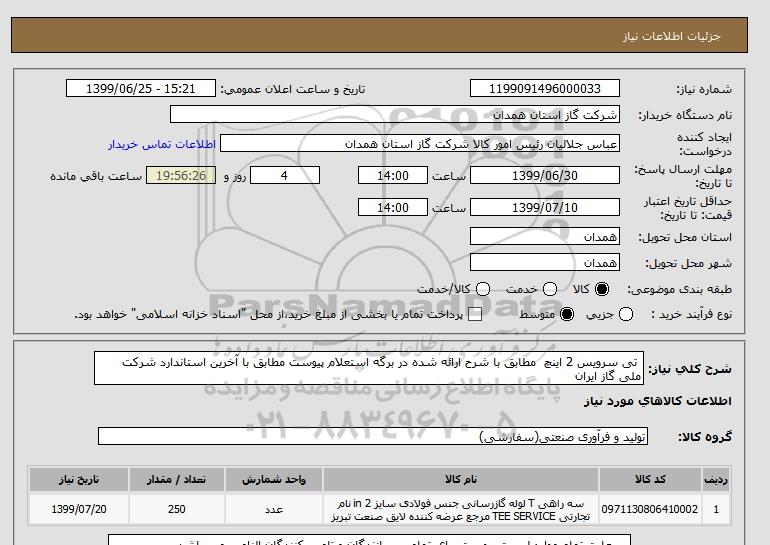Screen dimensions: 770x545
Task: Click the row number cell 1
Action: (x=716, y=510)
